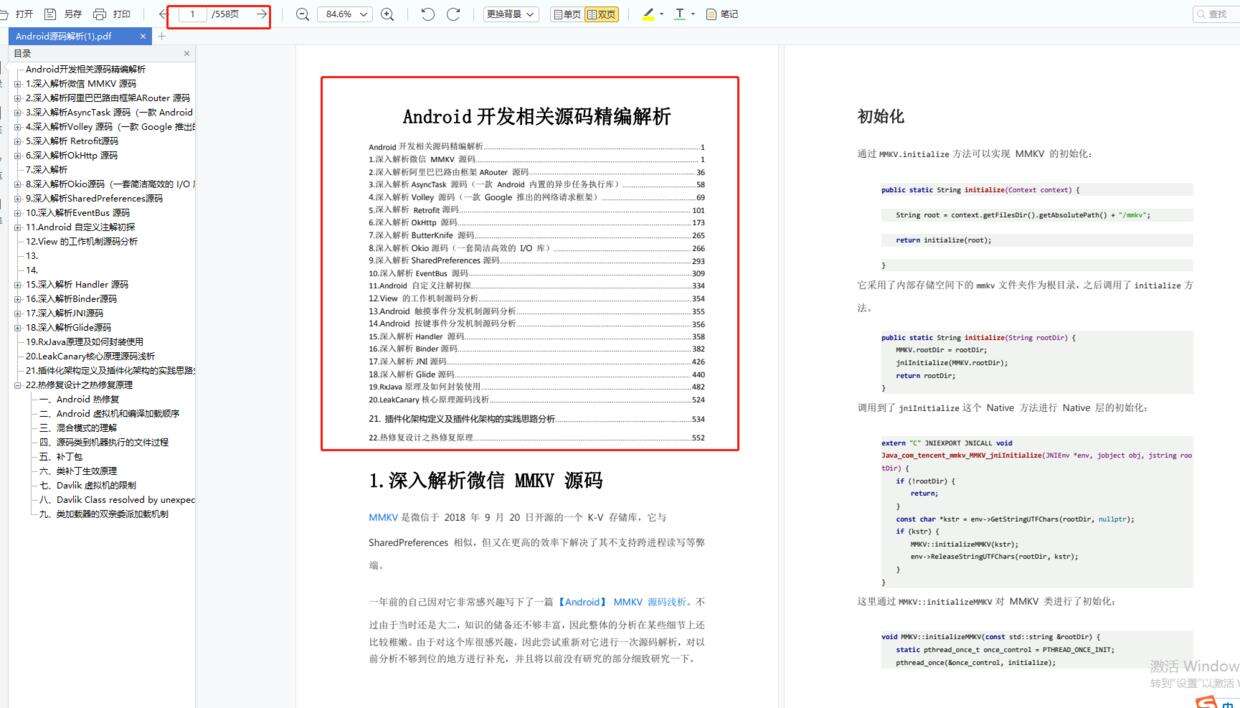Expand 1.深入解析微信 MMKV 源码 node
Image resolution: width=1240 pixels, height=708 pixels.
pyautogui.click(x=17, y=84)
